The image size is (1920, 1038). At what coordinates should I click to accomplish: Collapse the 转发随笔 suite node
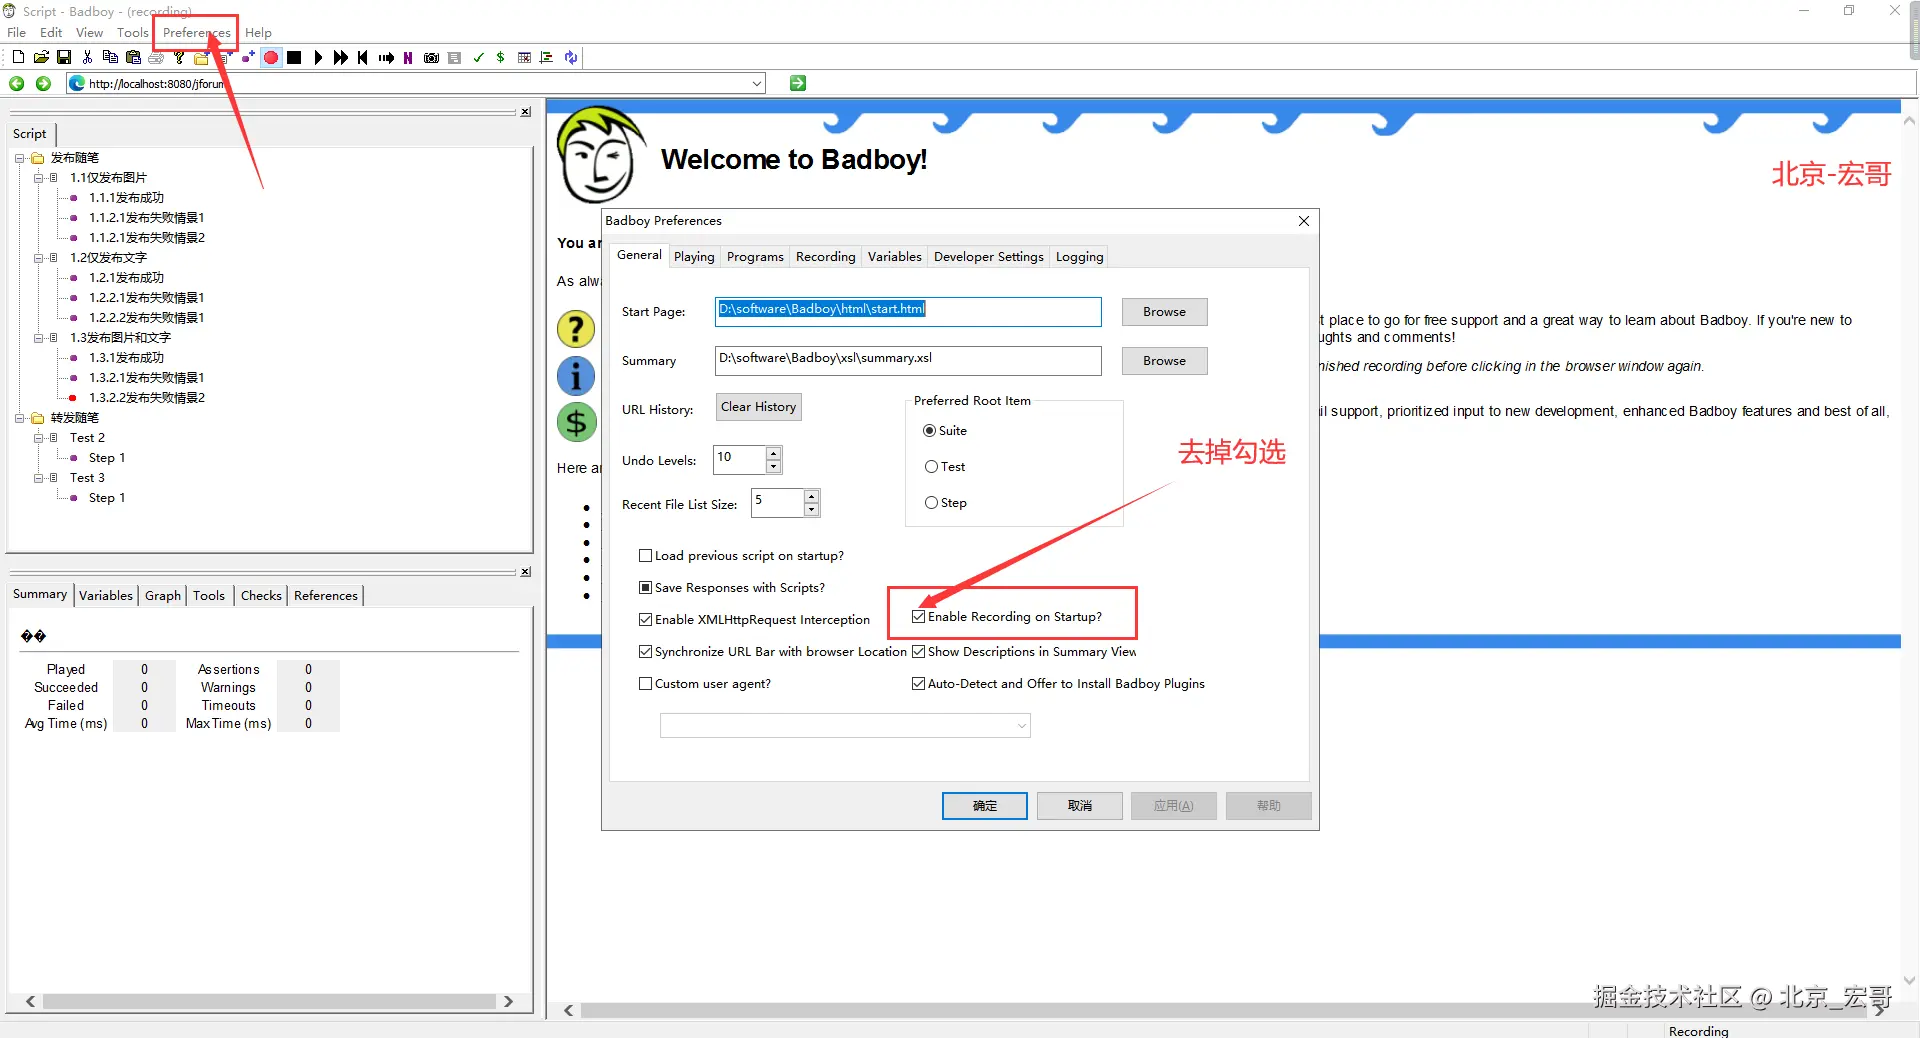(19, 418)
